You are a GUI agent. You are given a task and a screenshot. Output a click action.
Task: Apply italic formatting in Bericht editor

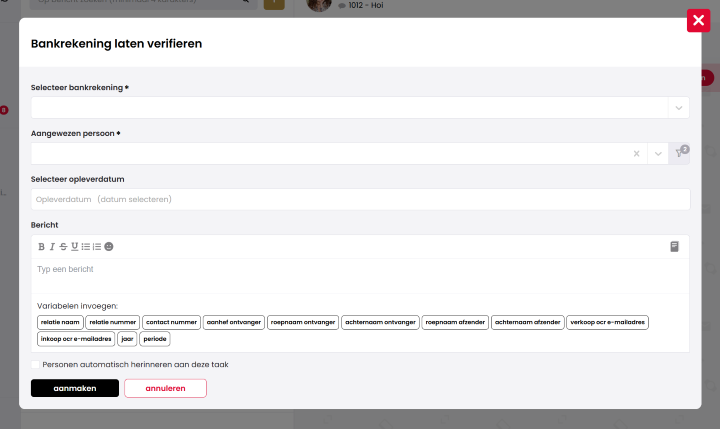point(52,247)
